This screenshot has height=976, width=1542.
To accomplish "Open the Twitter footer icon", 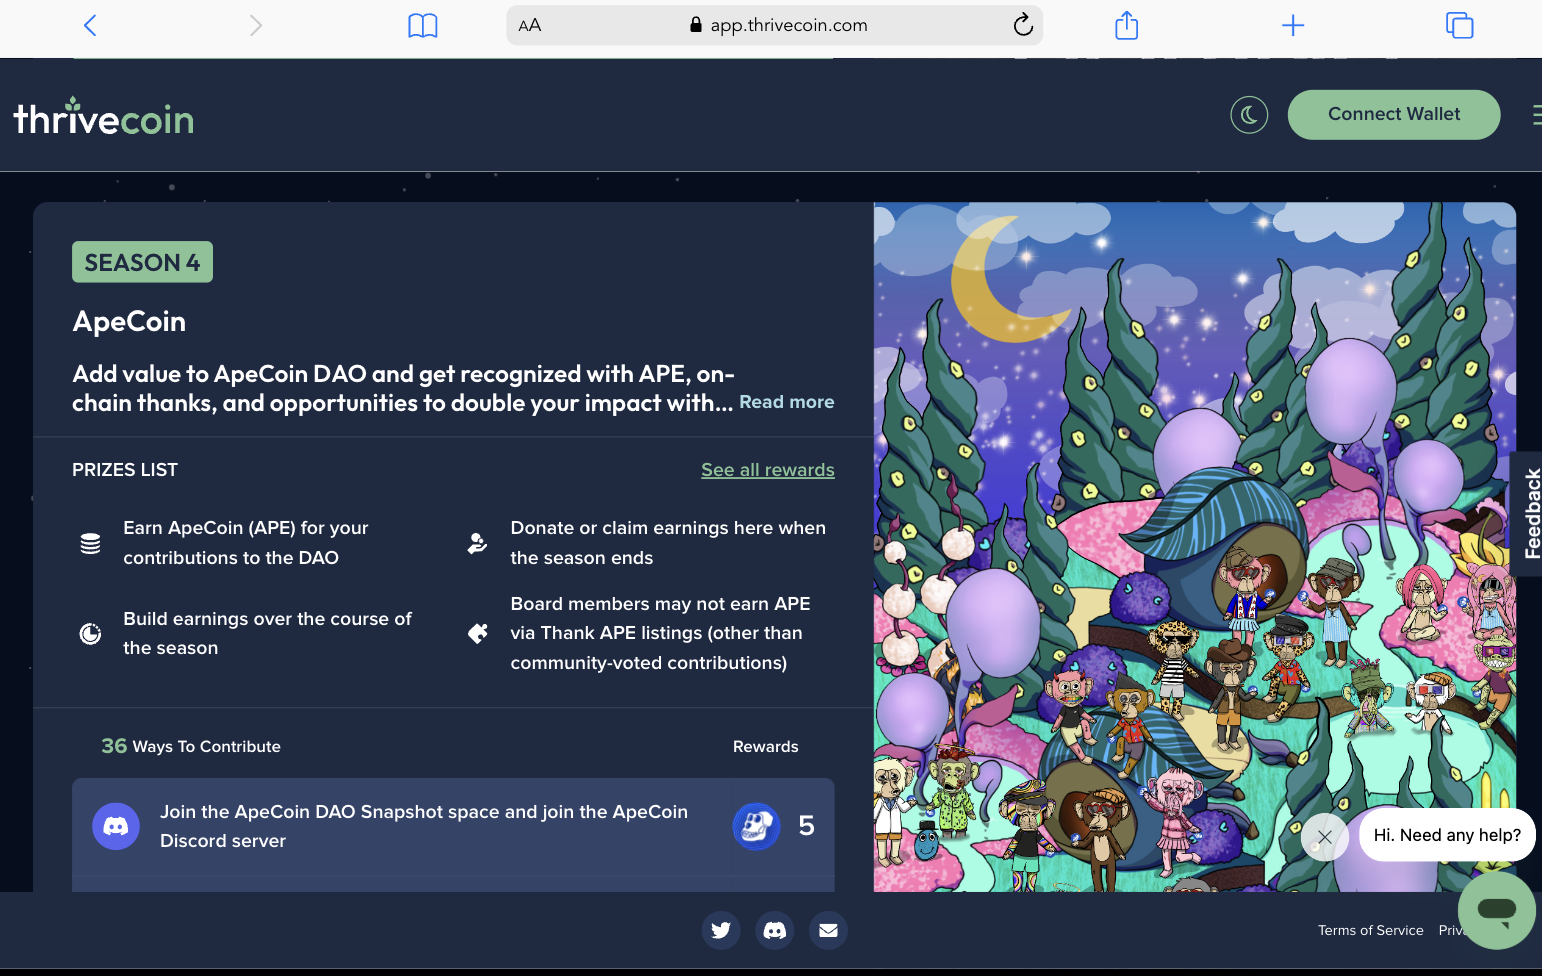I will tap(721, 930).
